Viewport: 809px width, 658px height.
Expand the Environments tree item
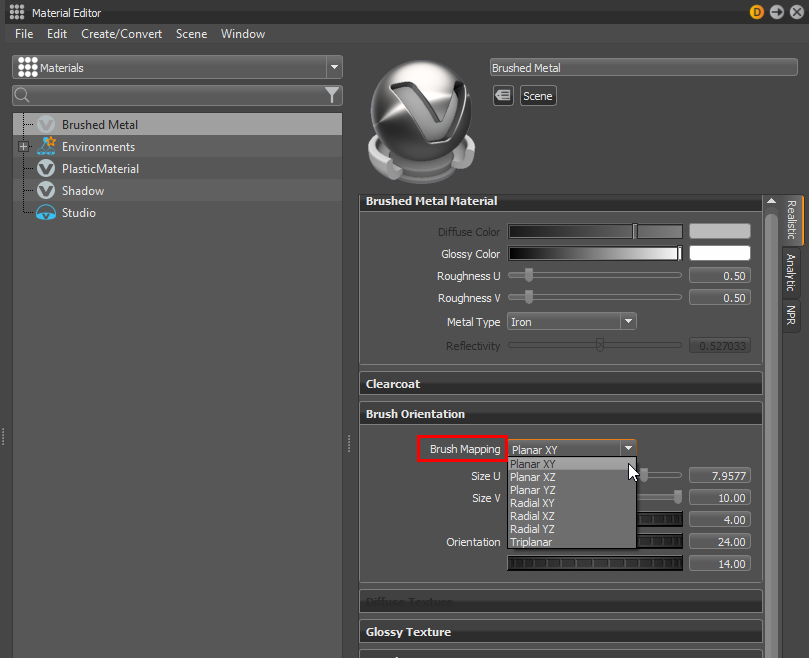point(22,146)
